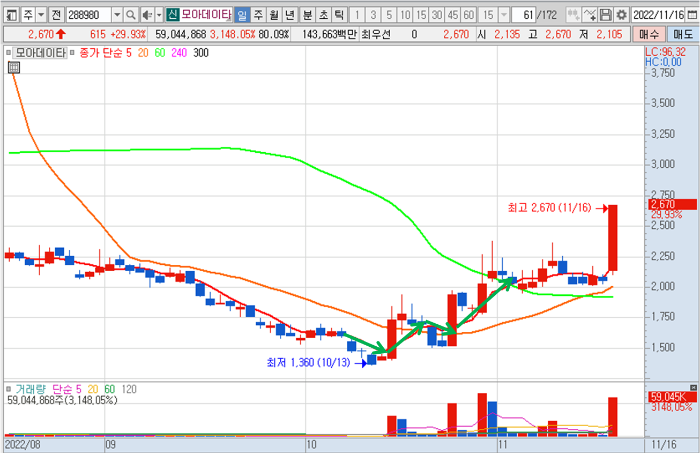Switch to the yearly 년 chart period
This screenshot has height=453, width=700.
(290, 15)
